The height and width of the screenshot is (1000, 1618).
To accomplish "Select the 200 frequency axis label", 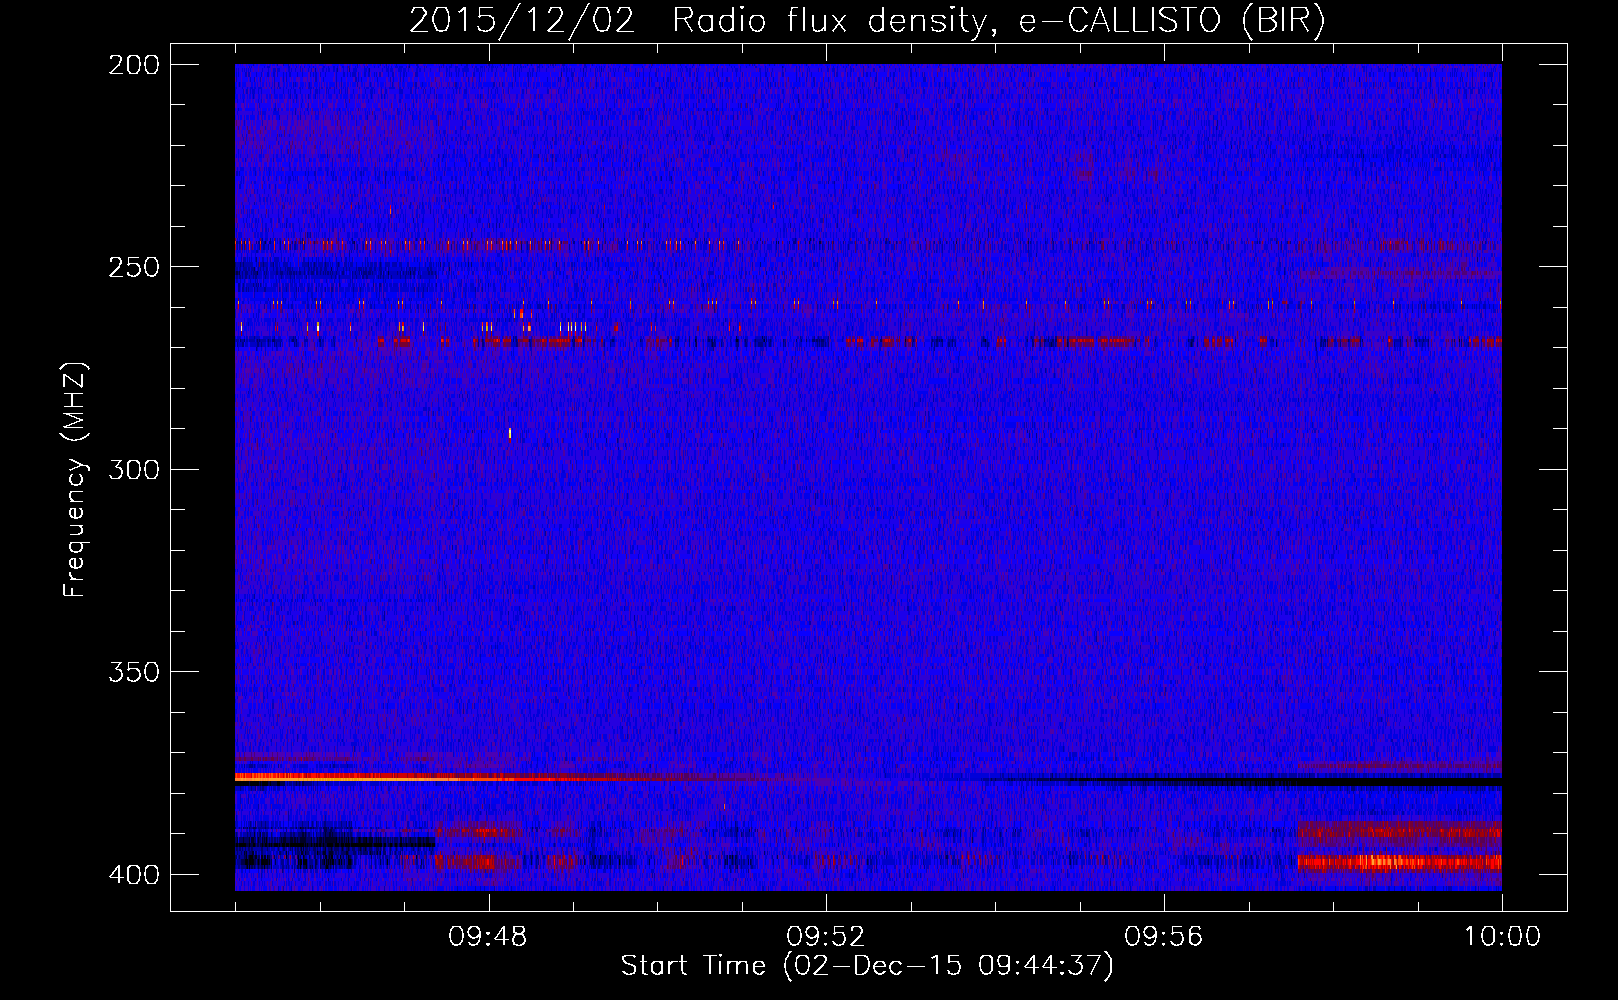I will (133, 65).
